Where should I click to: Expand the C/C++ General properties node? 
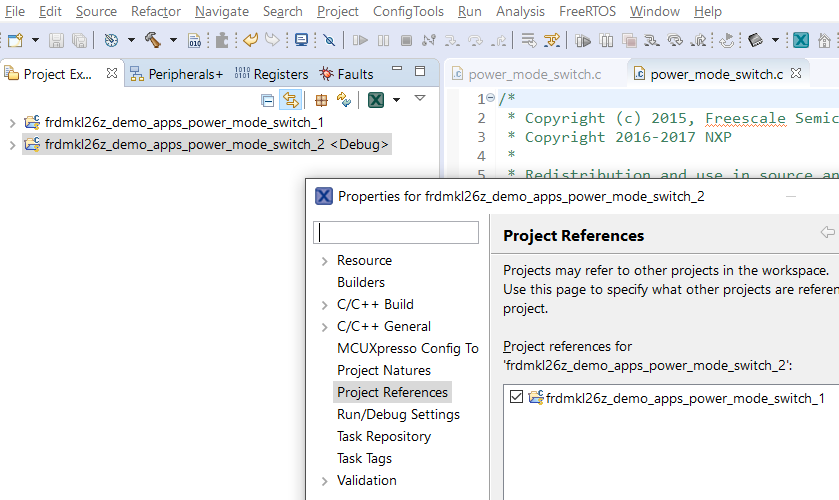click(x=324, y=327)
